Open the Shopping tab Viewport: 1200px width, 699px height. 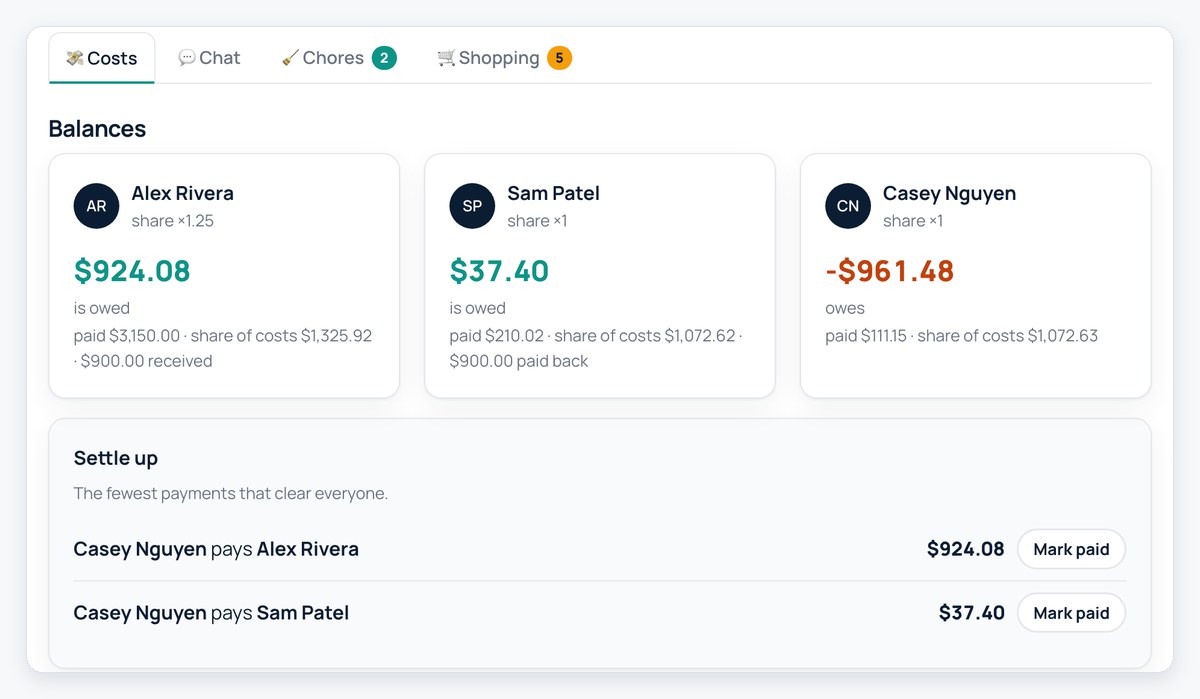pos(504,58)
